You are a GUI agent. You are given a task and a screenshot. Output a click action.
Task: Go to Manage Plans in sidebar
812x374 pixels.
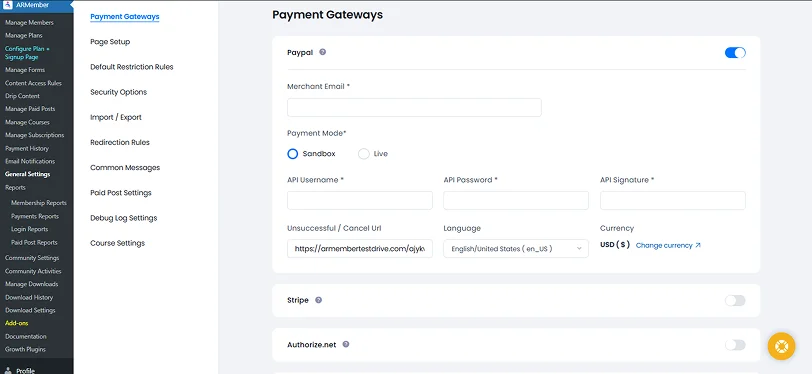coord(24,36)
